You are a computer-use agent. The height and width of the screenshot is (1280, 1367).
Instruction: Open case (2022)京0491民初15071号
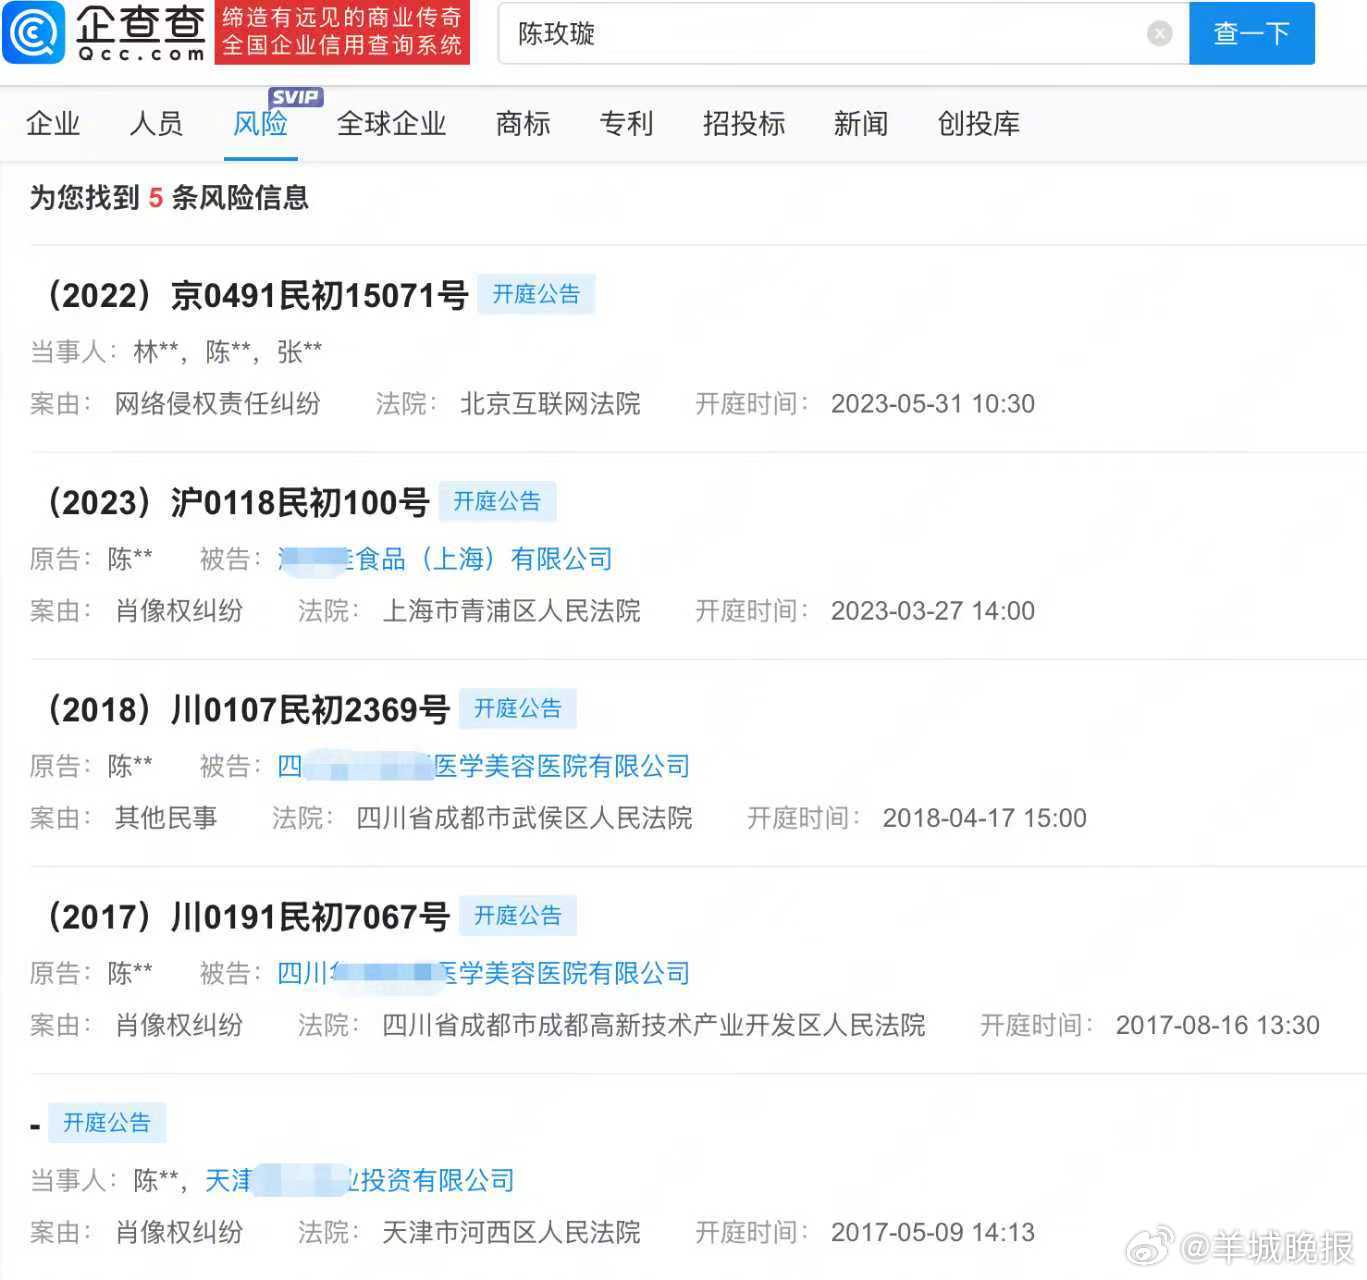(x=258, y=295)
